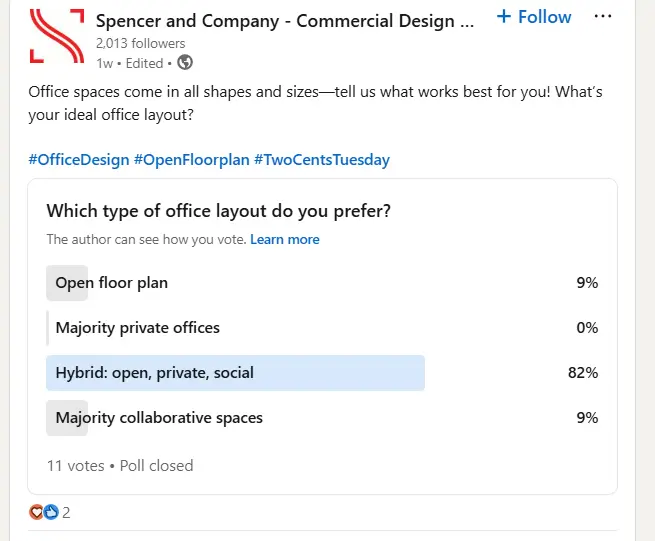This screenshot has height=541, width=655.
Task: Open the Spencer and Company page title
Action: pyautogui.click(x=285, y=21)
